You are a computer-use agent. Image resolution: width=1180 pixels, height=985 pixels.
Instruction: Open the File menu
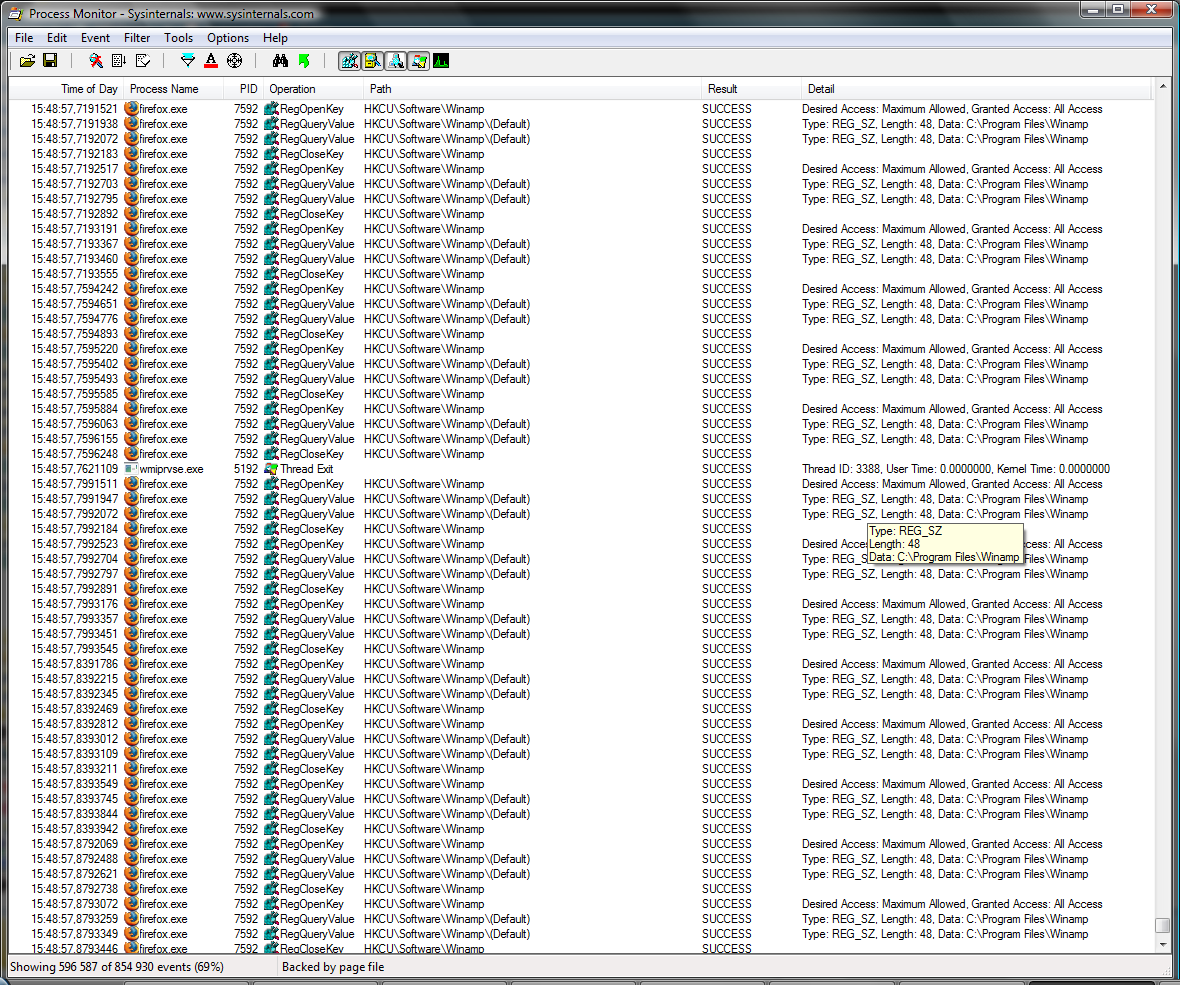pos(24,38)
